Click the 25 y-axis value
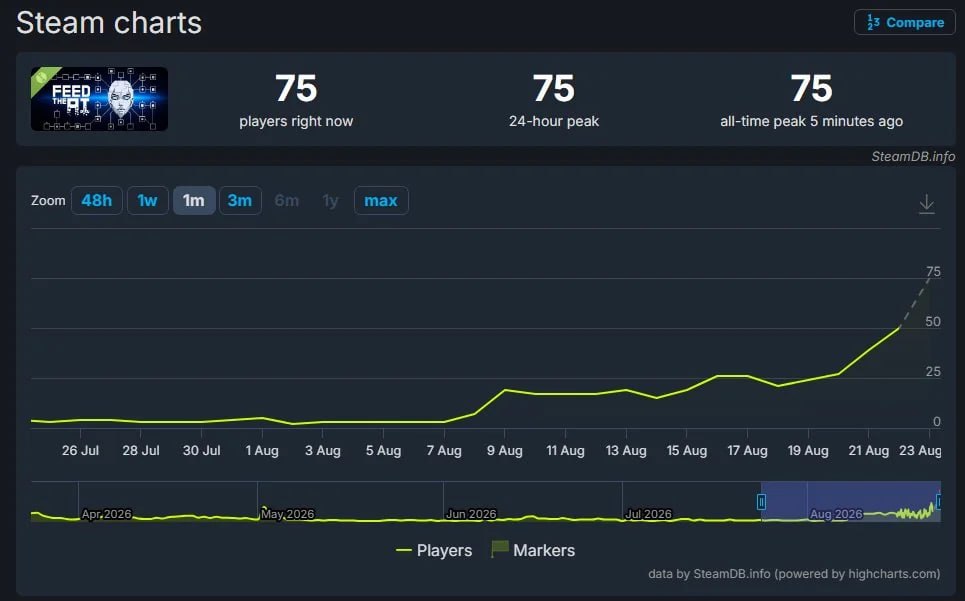Image resolution: width=965 pixels, height=601 pixels. point(933,372)
